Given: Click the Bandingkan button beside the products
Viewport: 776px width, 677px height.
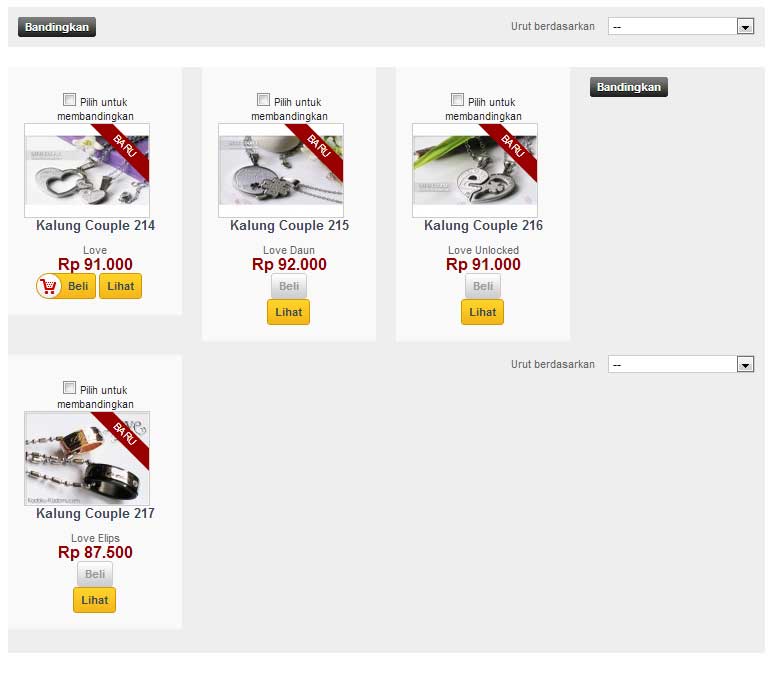Looking at the screenshot, I should click(629, 87).
